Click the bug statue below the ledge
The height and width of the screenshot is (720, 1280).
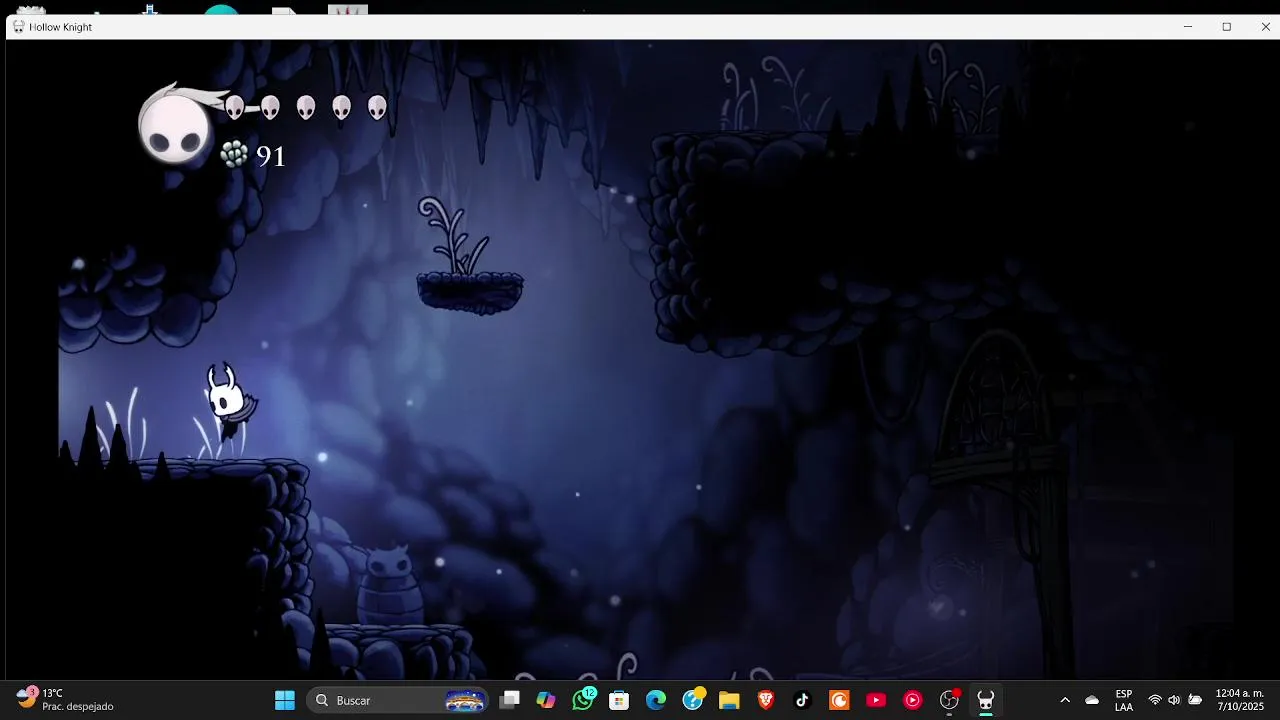pyautogui.click(x=389, y=583)
